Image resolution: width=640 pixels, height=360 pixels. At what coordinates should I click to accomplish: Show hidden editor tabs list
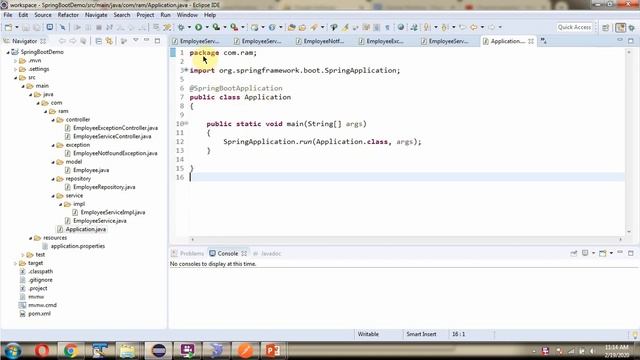543,41
